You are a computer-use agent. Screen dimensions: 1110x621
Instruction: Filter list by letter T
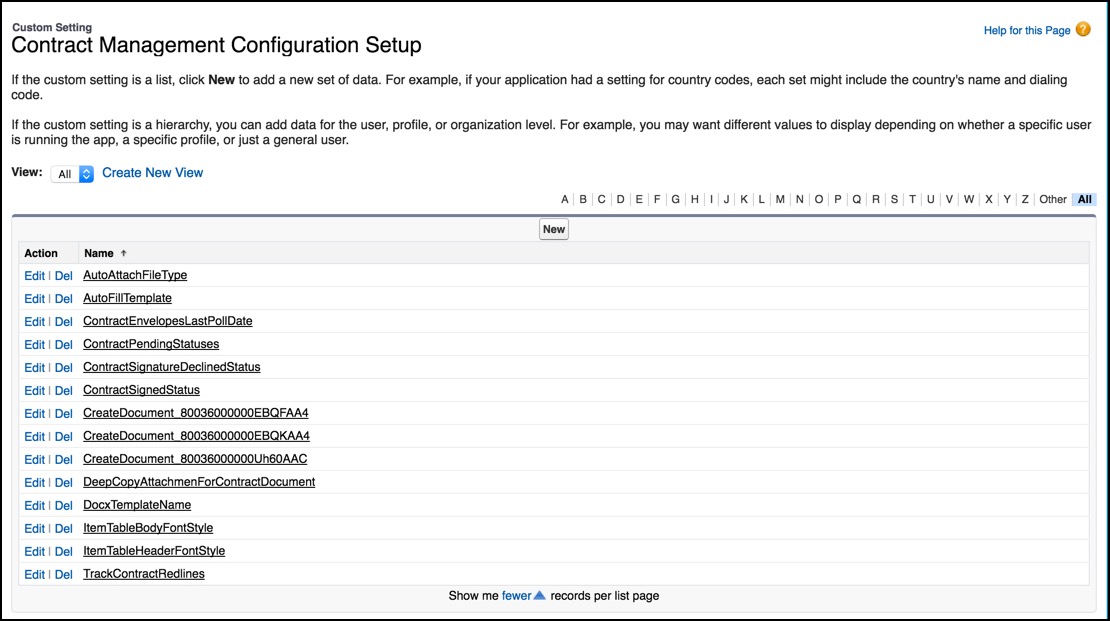click(912, 199)
